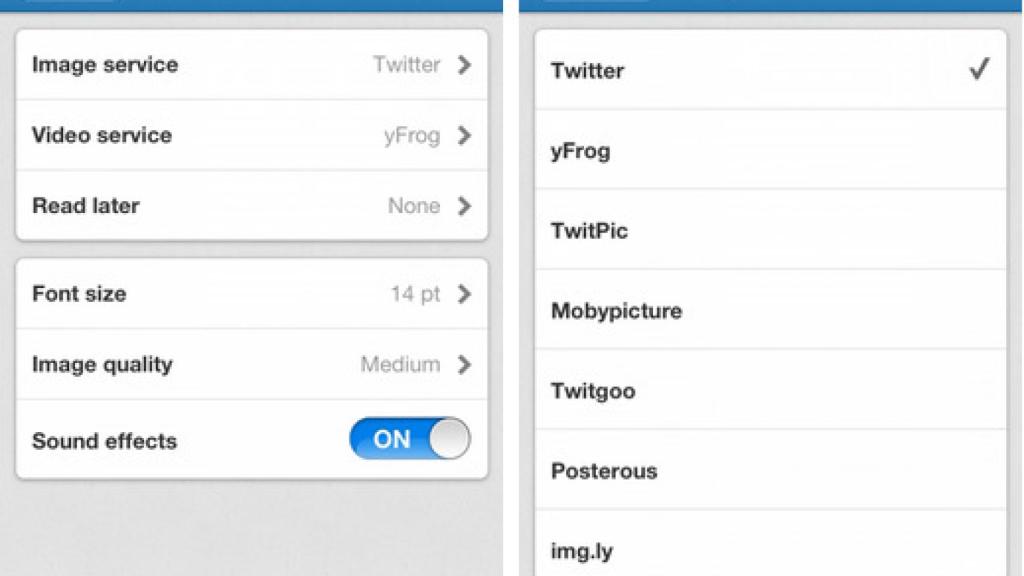Tap the Font size chevron arrow
Viewport: 1024px width, 576px height.
[x=464, y=294]
